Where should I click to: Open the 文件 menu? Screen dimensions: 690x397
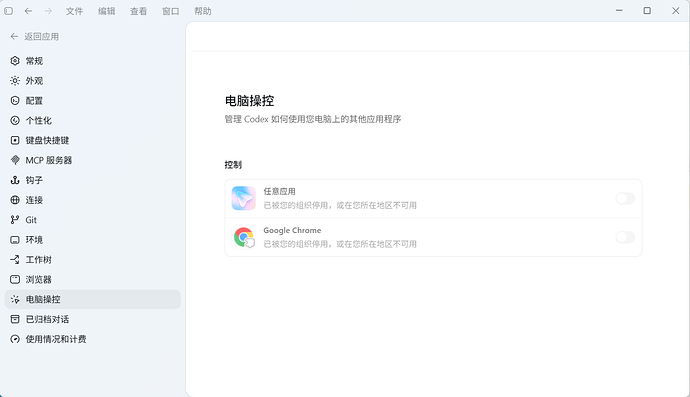point(74,11)
